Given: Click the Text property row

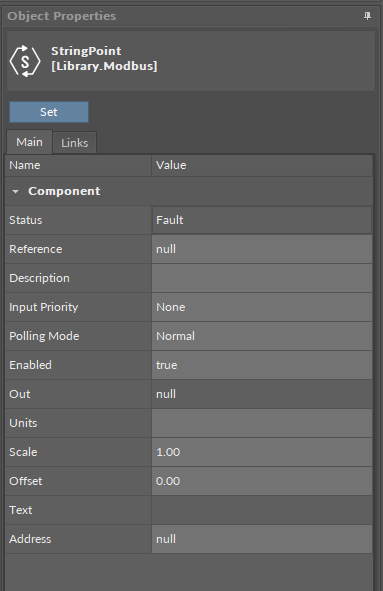Looking at the screenshot, I should 188,510.
